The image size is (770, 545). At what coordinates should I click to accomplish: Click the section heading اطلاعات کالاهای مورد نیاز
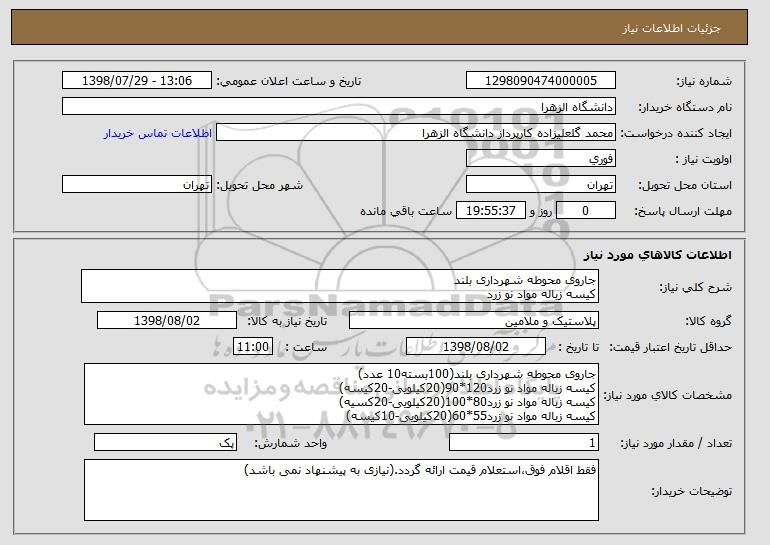658,255
